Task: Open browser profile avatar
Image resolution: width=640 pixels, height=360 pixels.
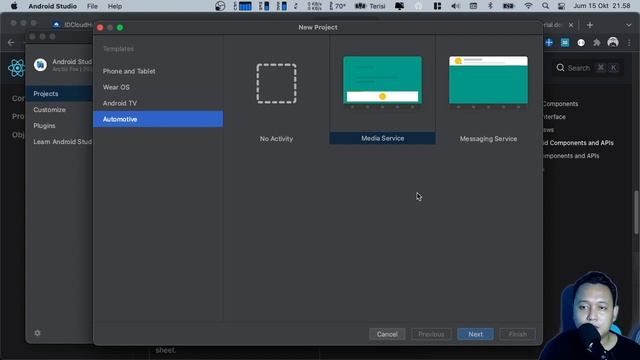Action: click(x=613, y=42)
